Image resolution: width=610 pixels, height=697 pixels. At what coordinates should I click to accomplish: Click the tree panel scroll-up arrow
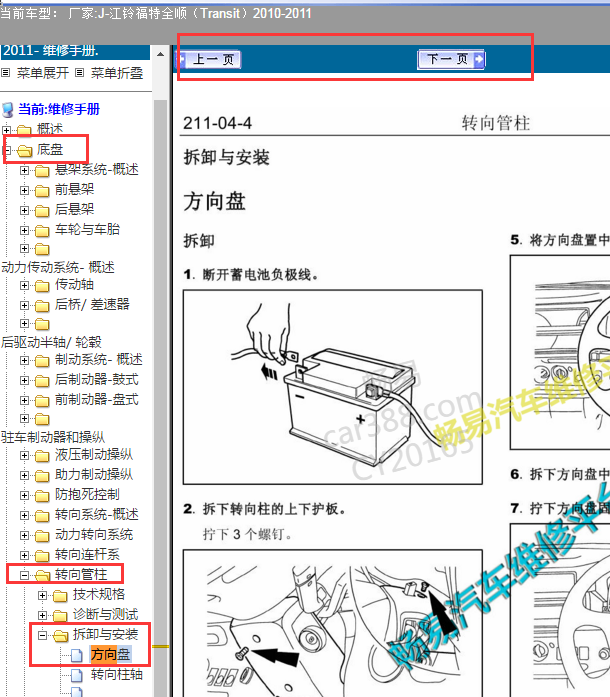click(x=161, y=54)
